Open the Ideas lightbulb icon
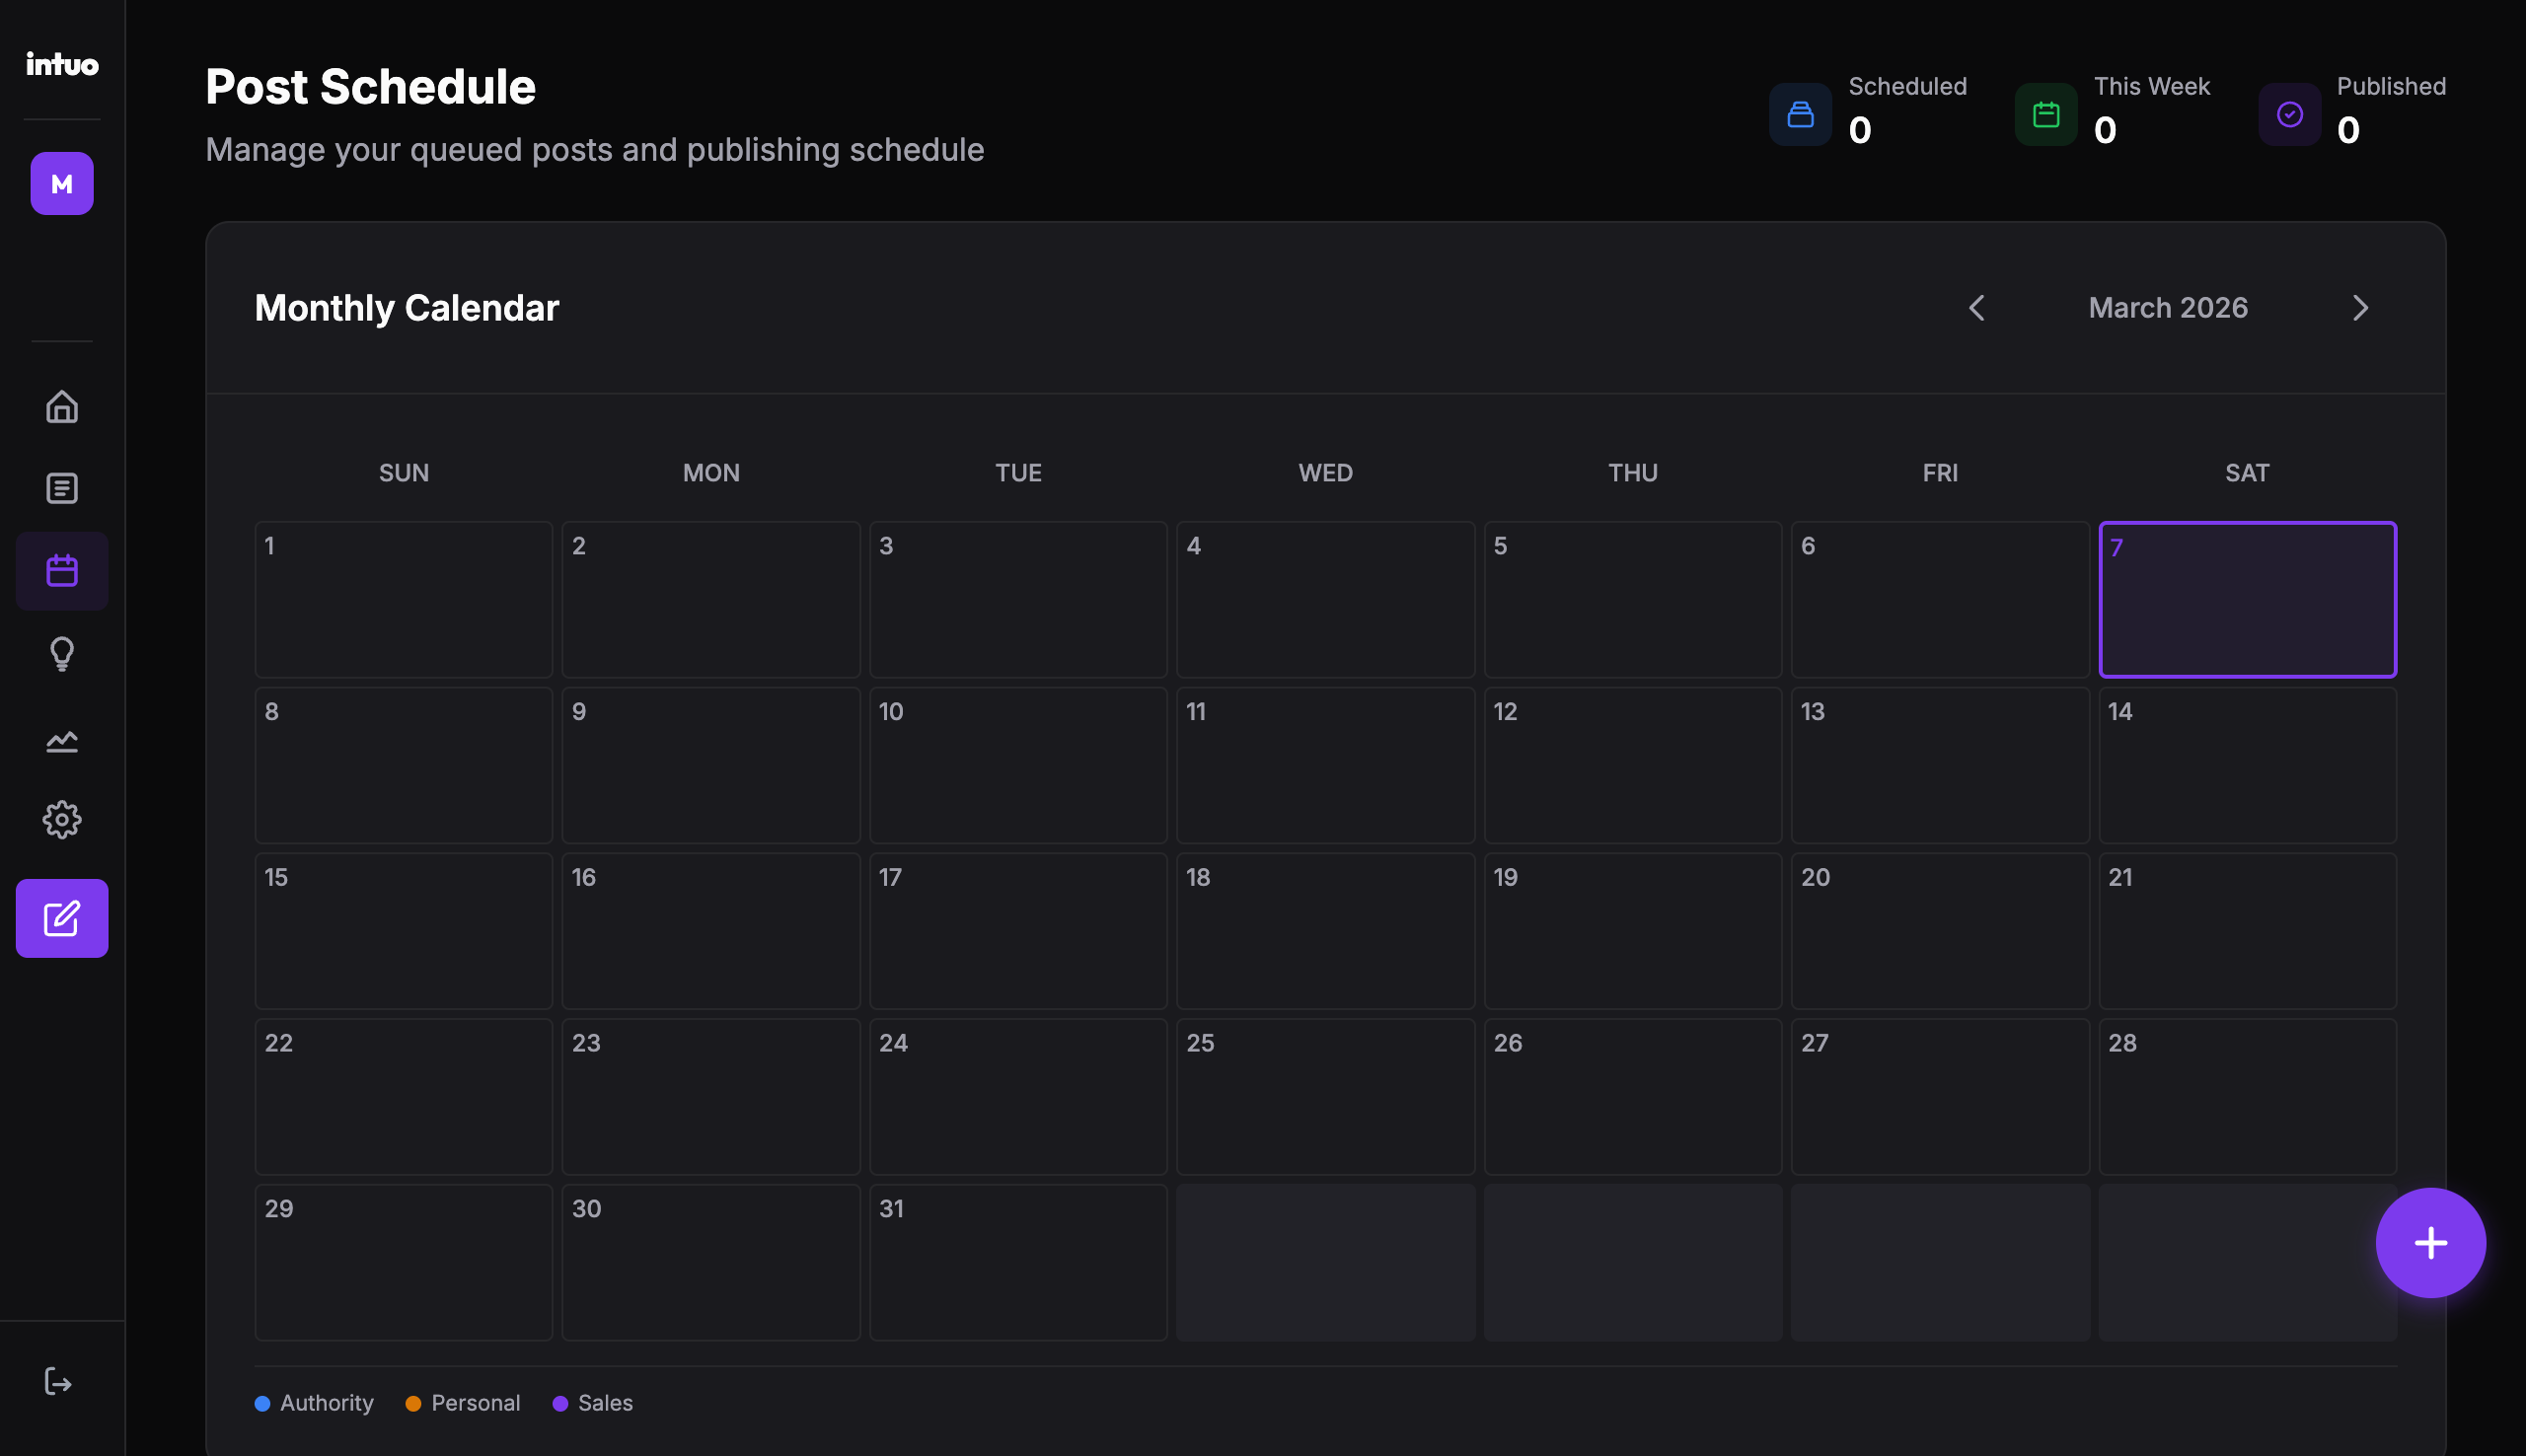Image resolution: width=2526 pixels, height=1456 pixels. 62,654
